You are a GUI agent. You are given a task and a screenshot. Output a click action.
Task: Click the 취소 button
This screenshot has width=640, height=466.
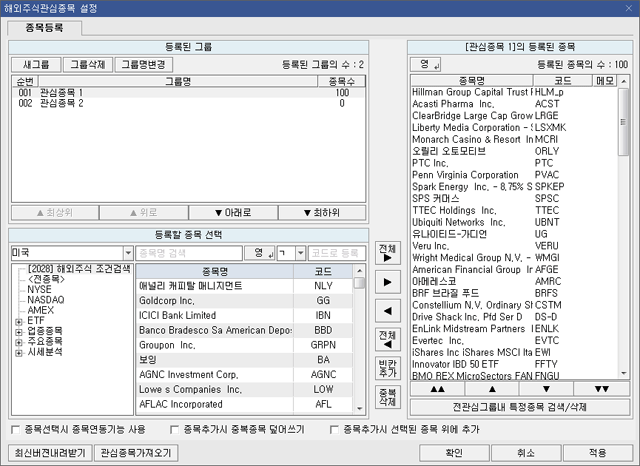[526, 453]
